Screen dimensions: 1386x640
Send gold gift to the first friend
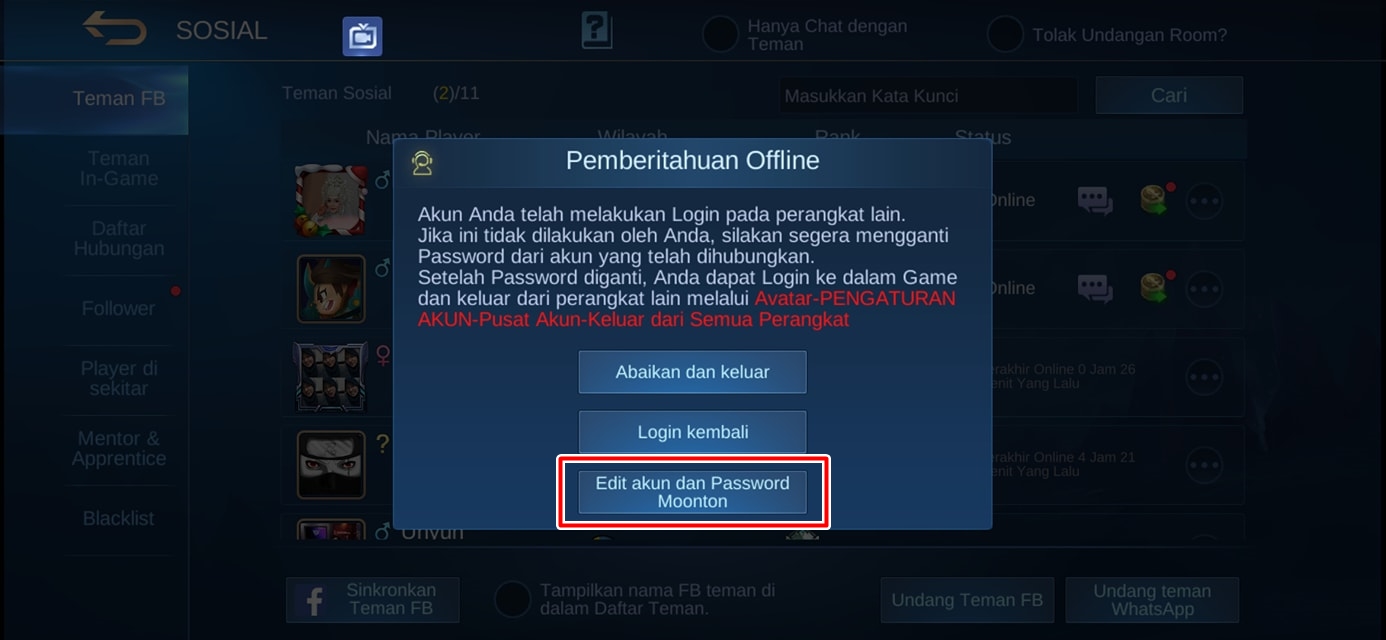point(1156,199)
